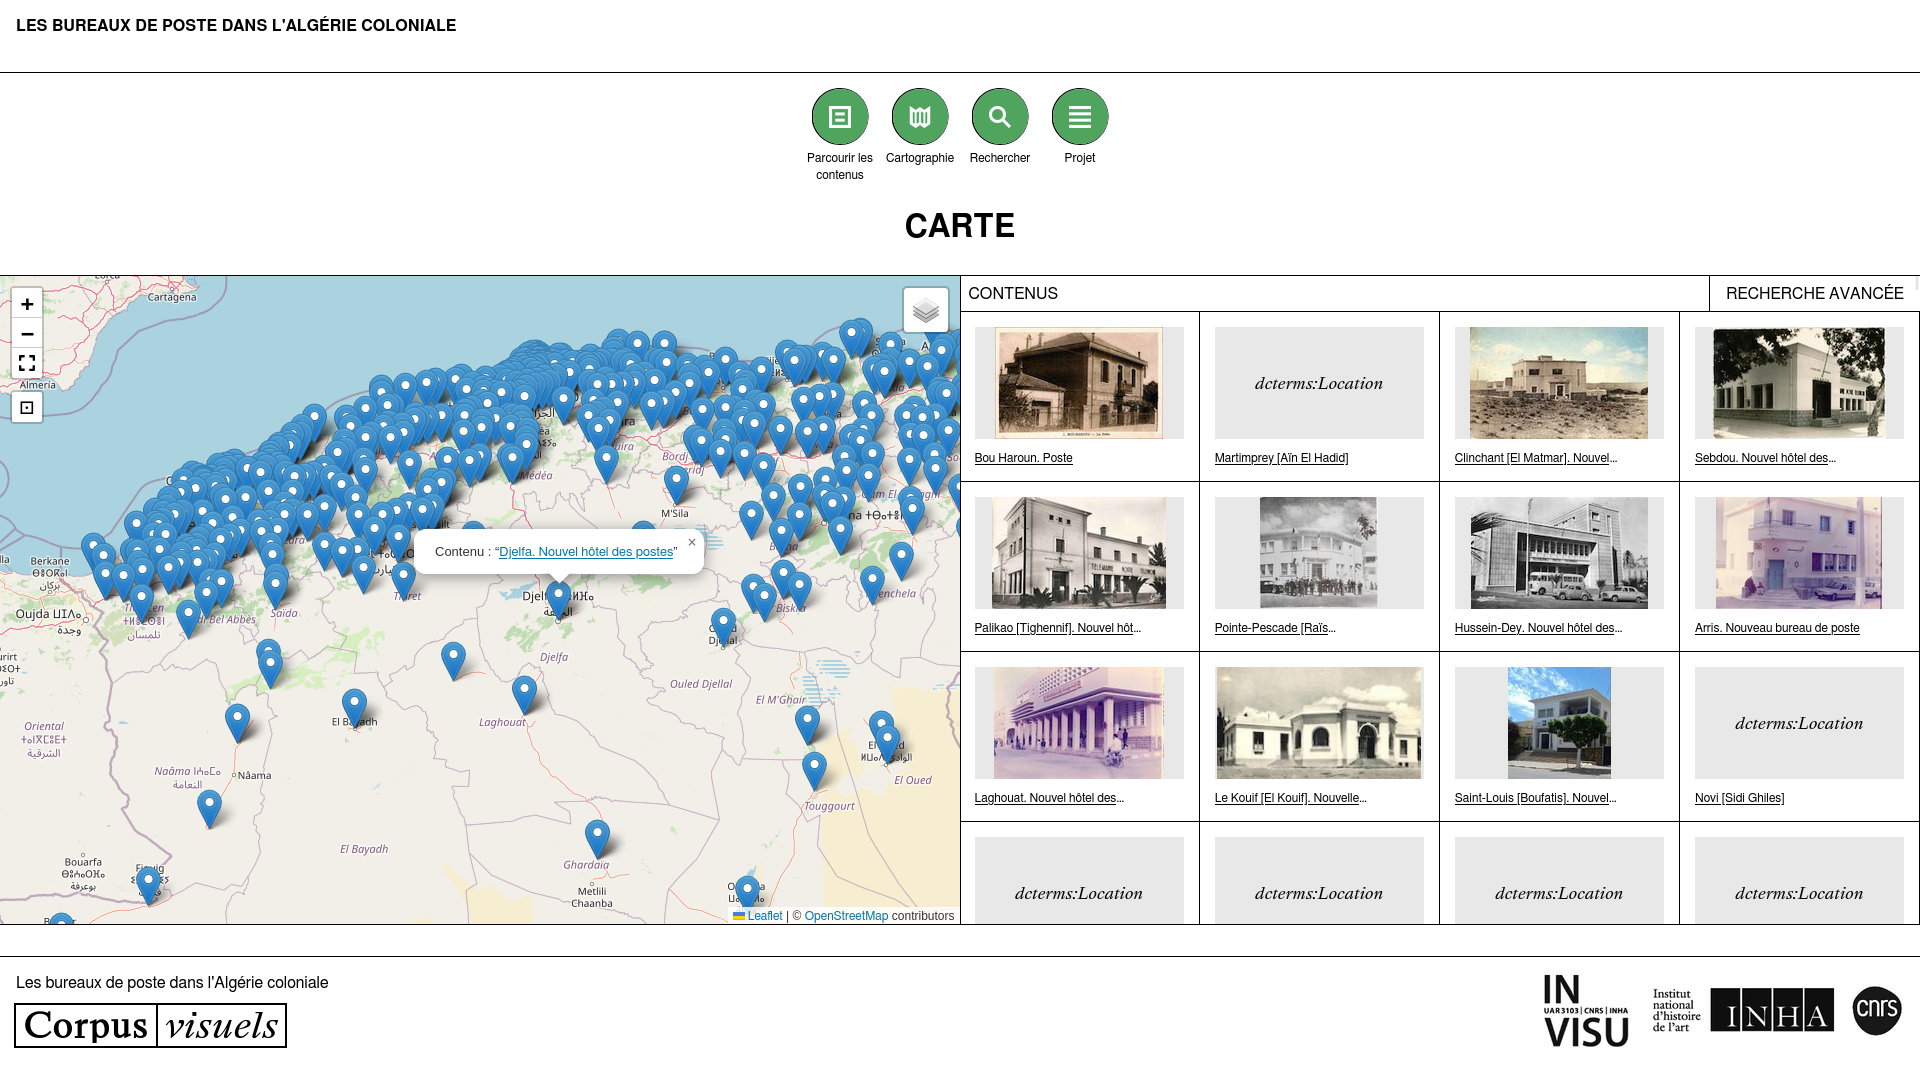Open the Bou Haroun post office thumbnail
Viewport: 1920px width, 1080px height.
point(1079,383)
